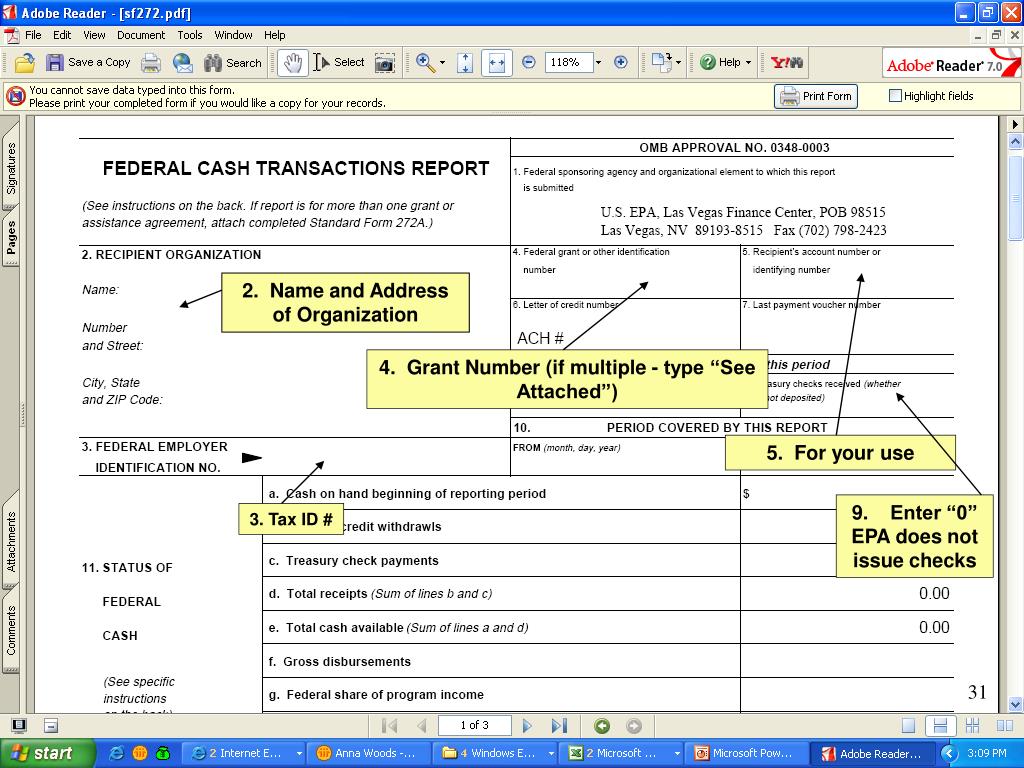Click the Fit Width icon
This screenshot has height=768, width=1024.
coord(497,63)
